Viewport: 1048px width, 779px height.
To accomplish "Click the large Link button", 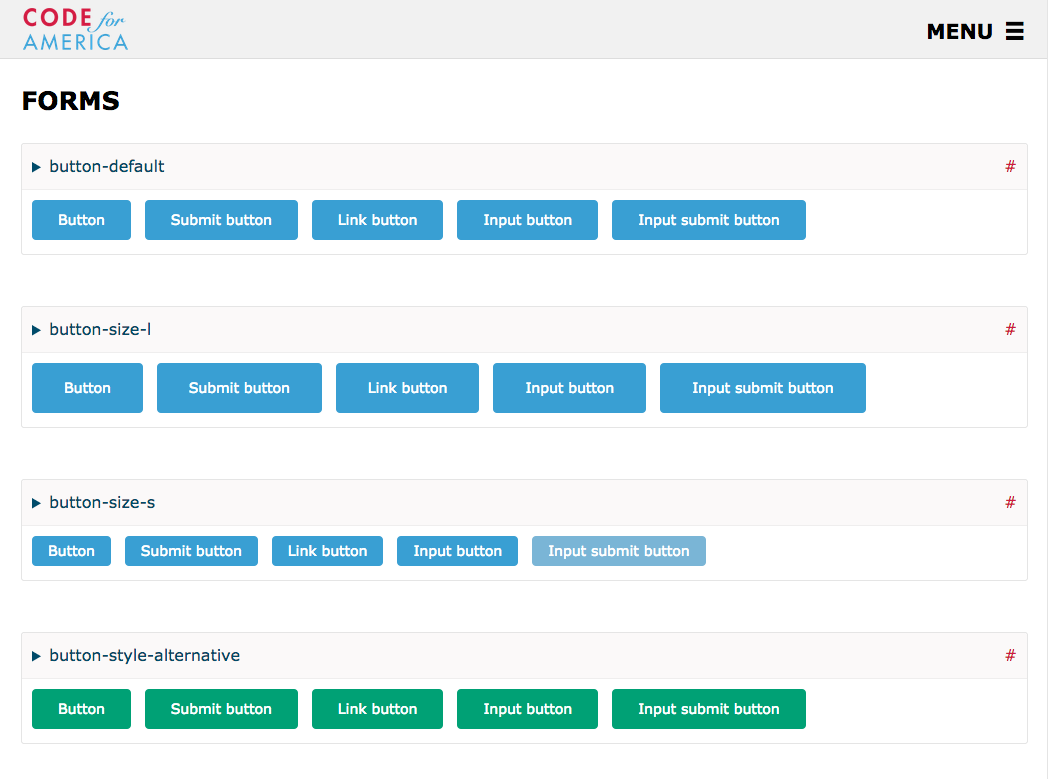I will pos(407,388).
